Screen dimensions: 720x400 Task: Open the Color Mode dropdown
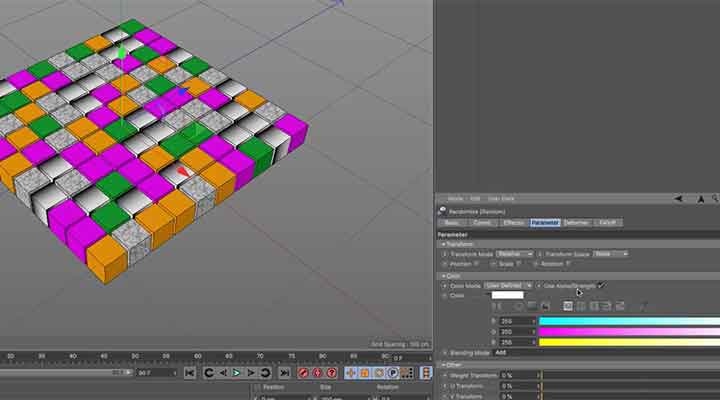508,285
